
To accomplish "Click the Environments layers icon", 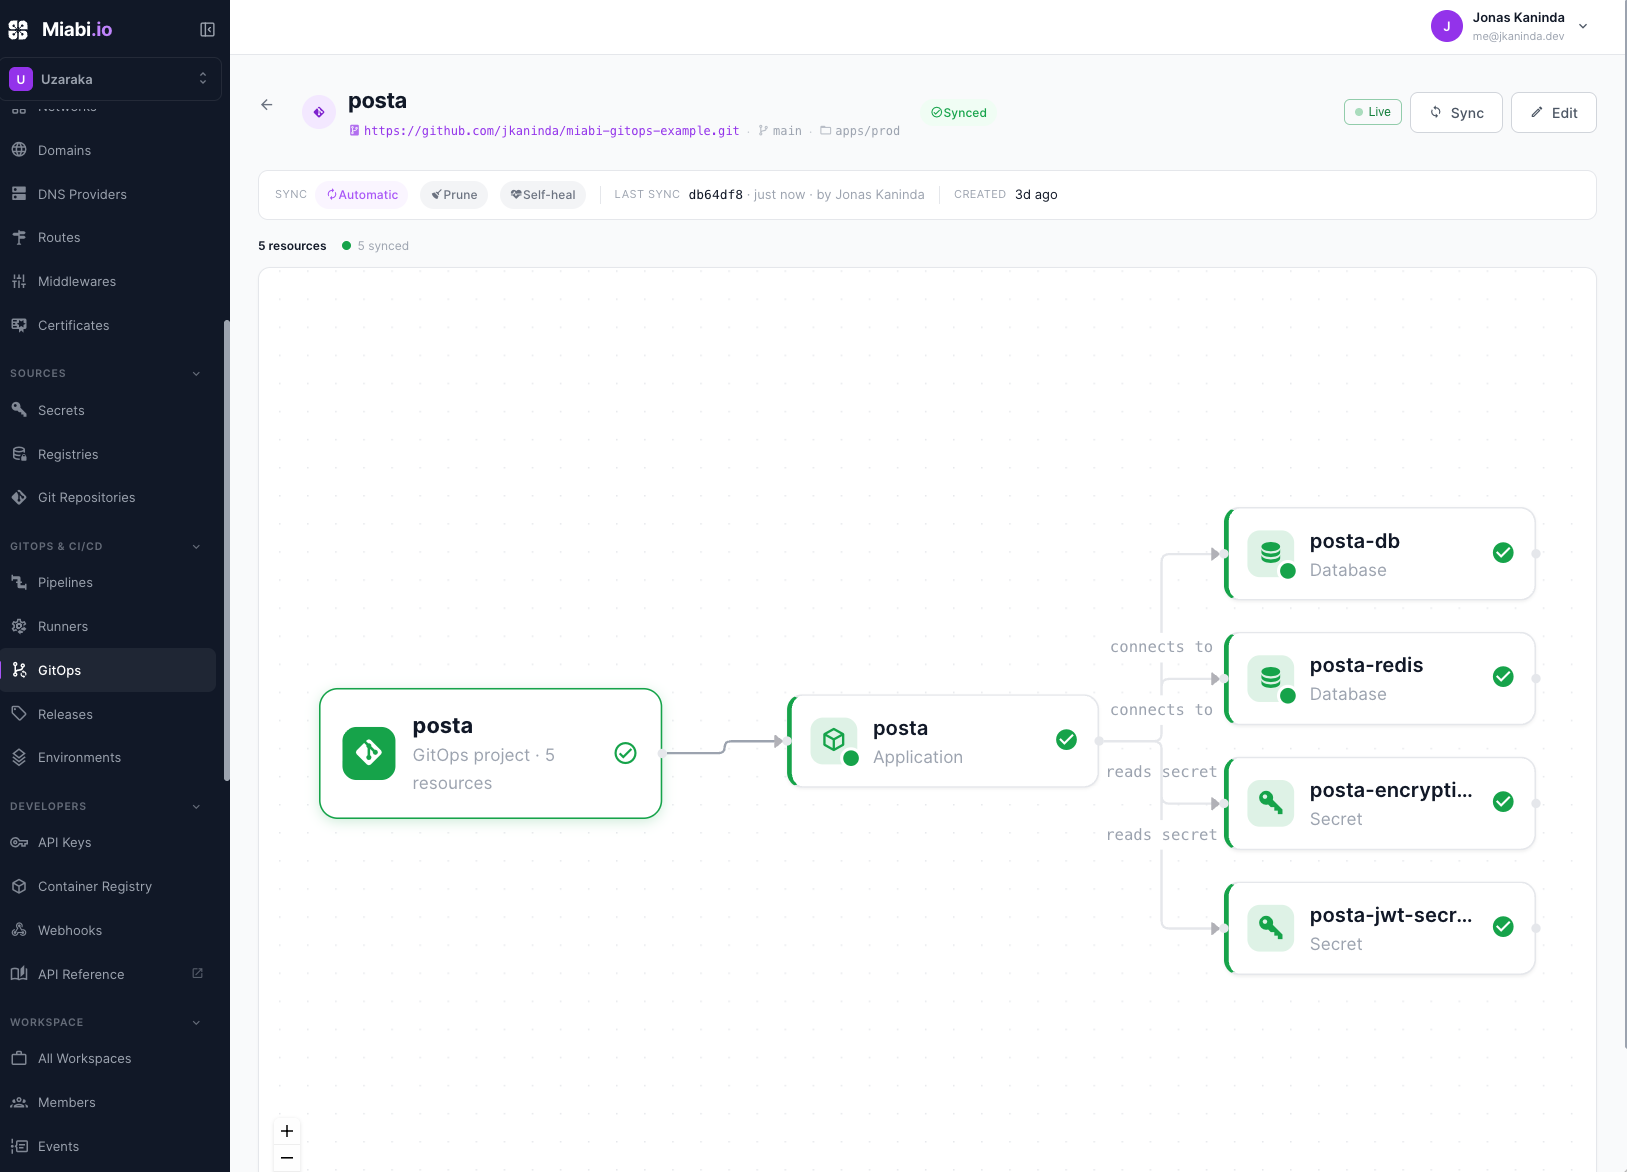I will pos(19,757).
